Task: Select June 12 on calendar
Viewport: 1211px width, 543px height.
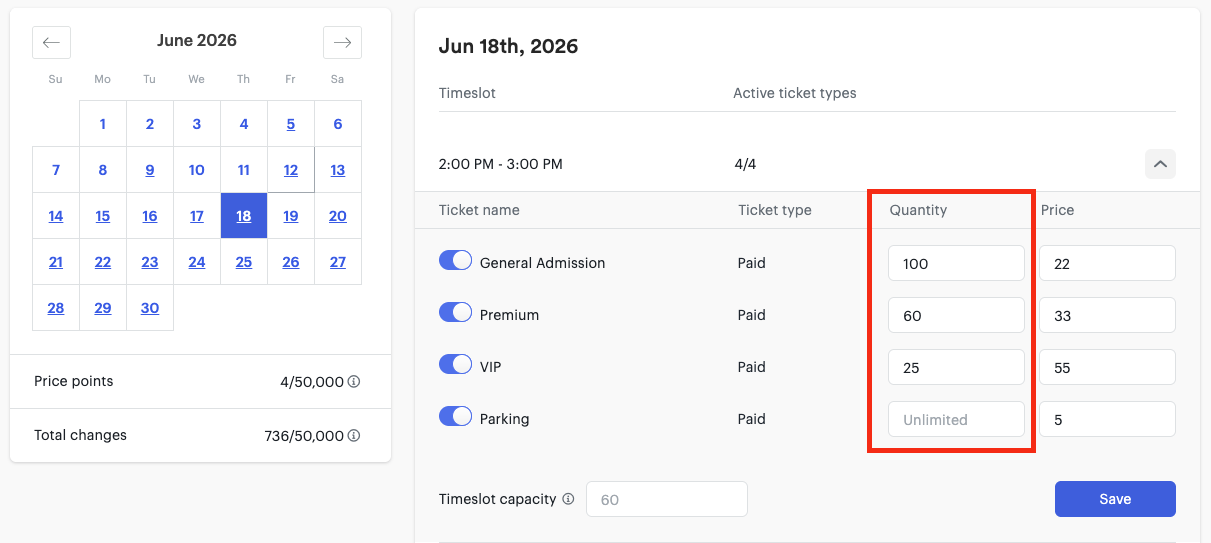Action: (x=291, y=170)
